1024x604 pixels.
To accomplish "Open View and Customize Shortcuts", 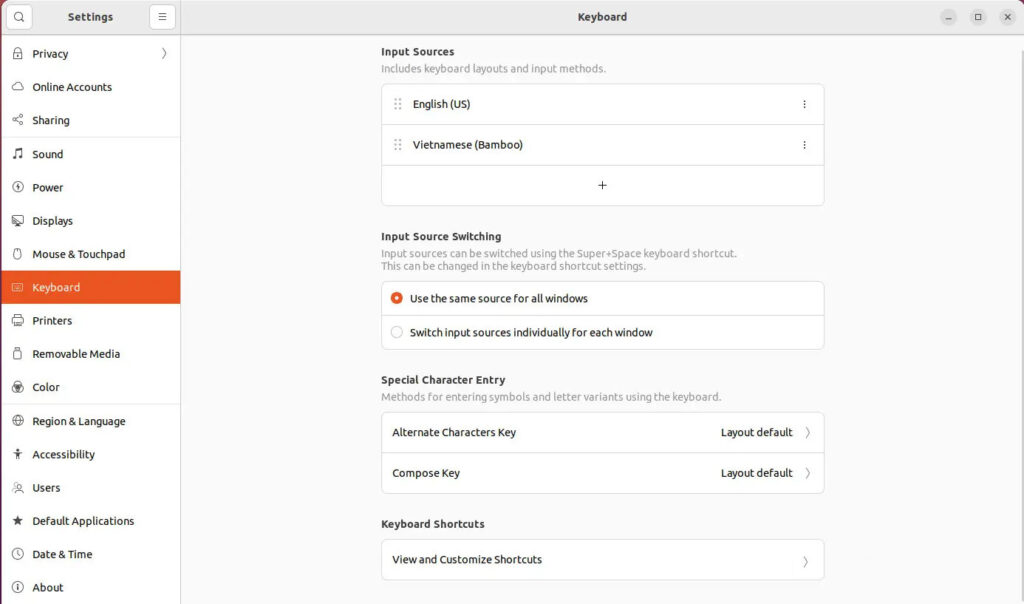I will point(602,559).
